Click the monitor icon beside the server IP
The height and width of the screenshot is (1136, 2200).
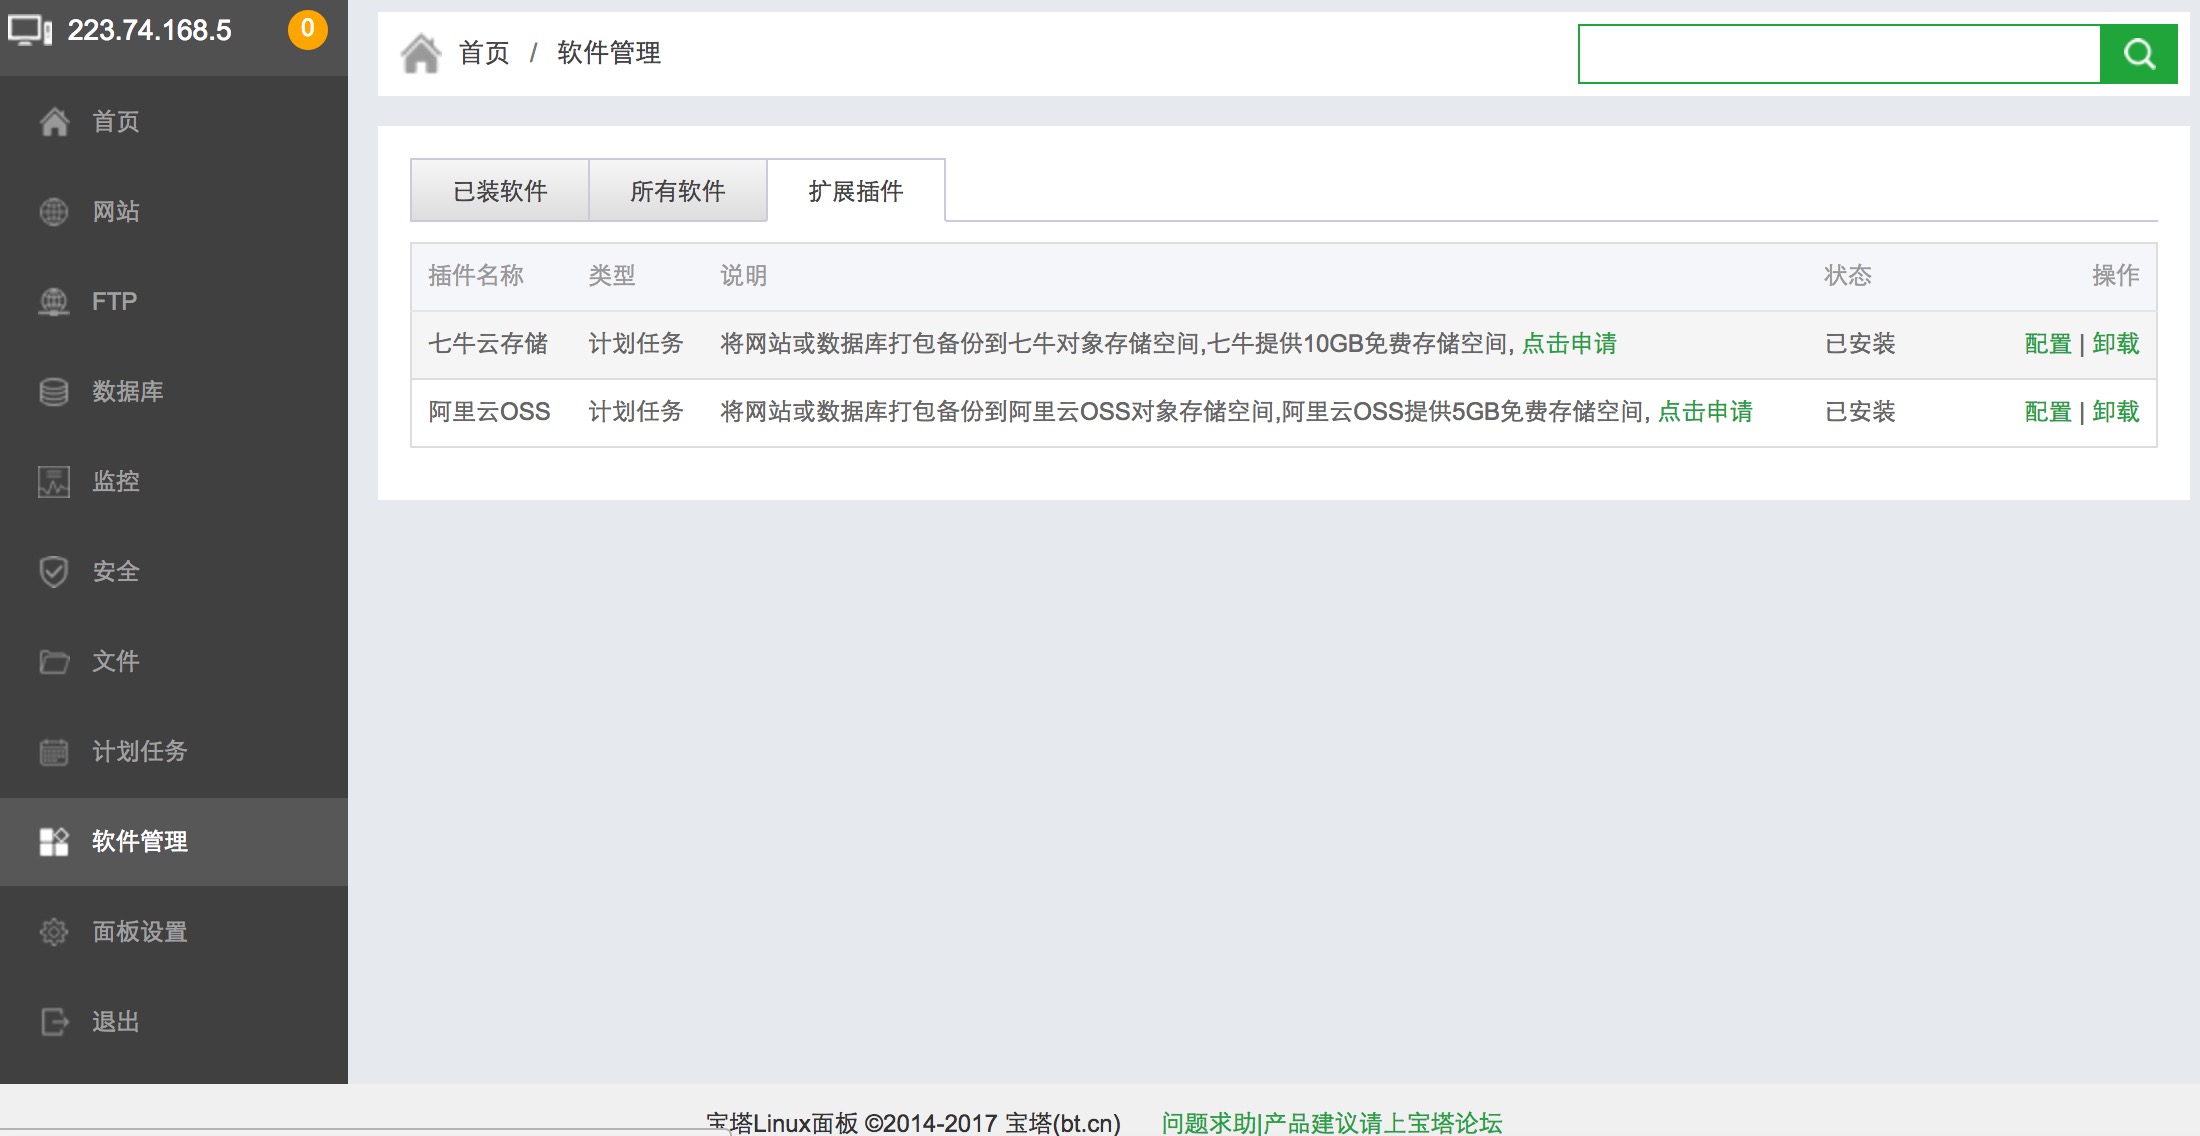coord(30,30)
